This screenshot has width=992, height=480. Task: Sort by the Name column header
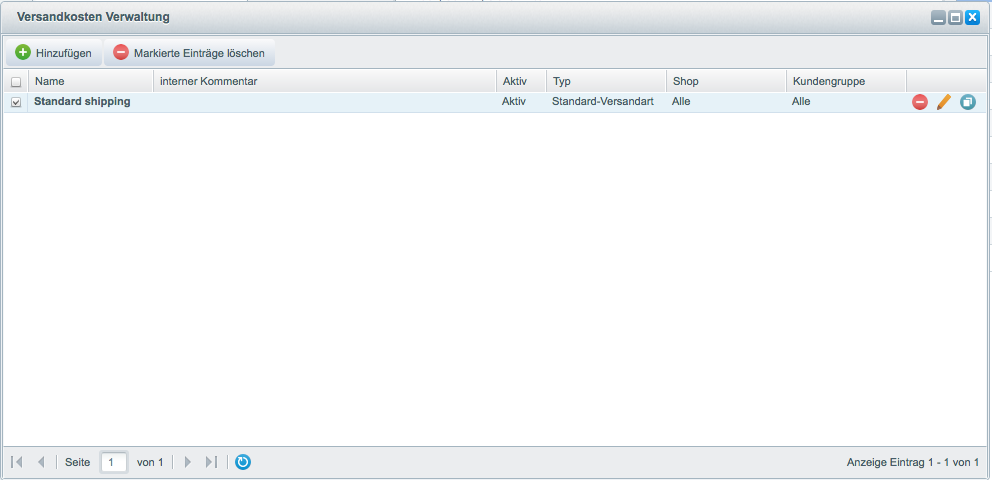click(90, 81)
